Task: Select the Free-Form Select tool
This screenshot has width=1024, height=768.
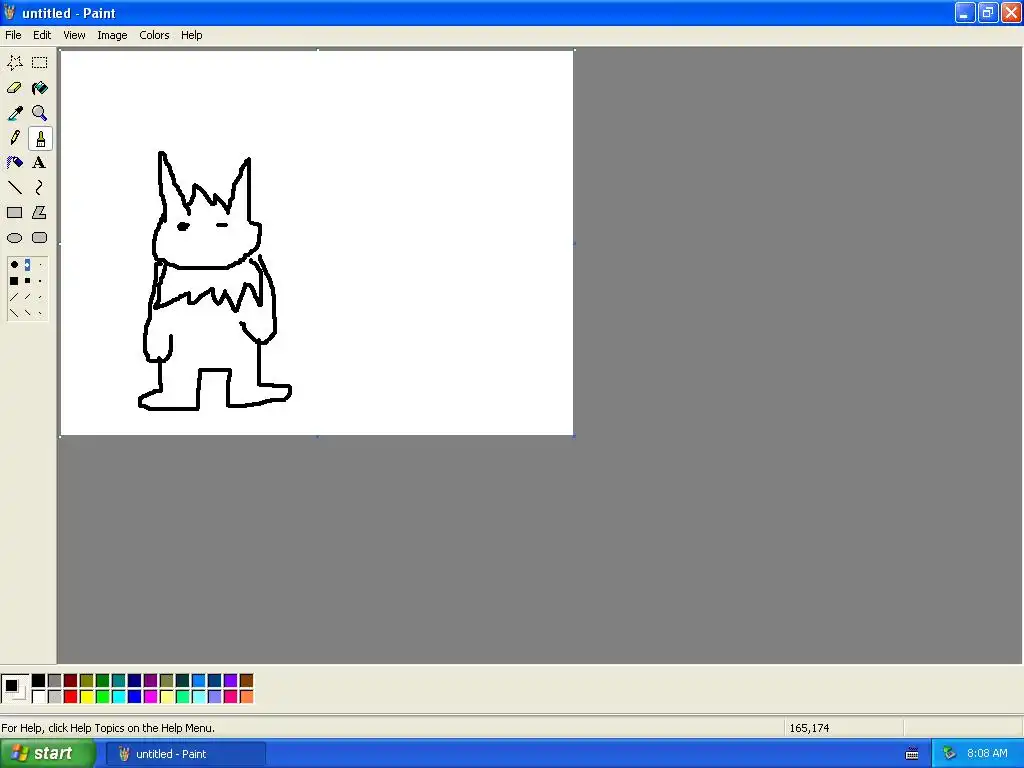Action: [14, 63]
